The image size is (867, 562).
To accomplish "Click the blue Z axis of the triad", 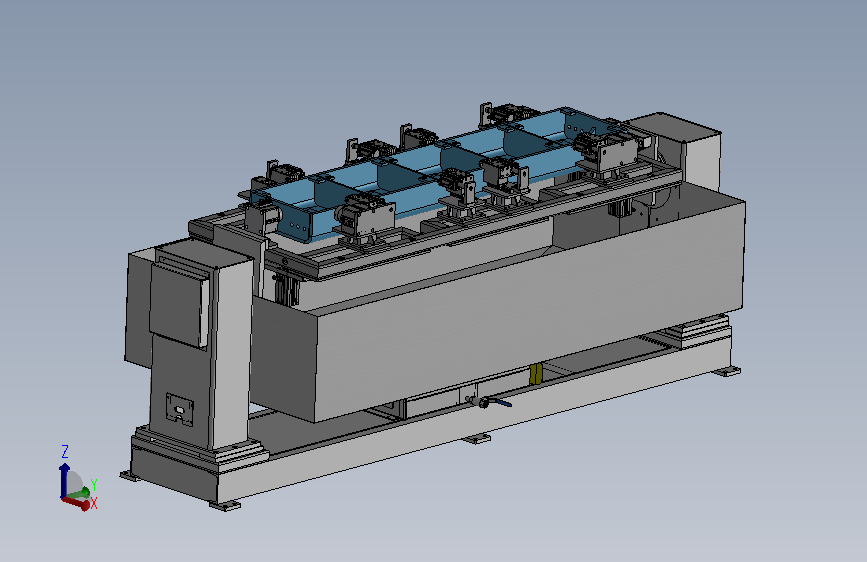I will click(64, 480).
